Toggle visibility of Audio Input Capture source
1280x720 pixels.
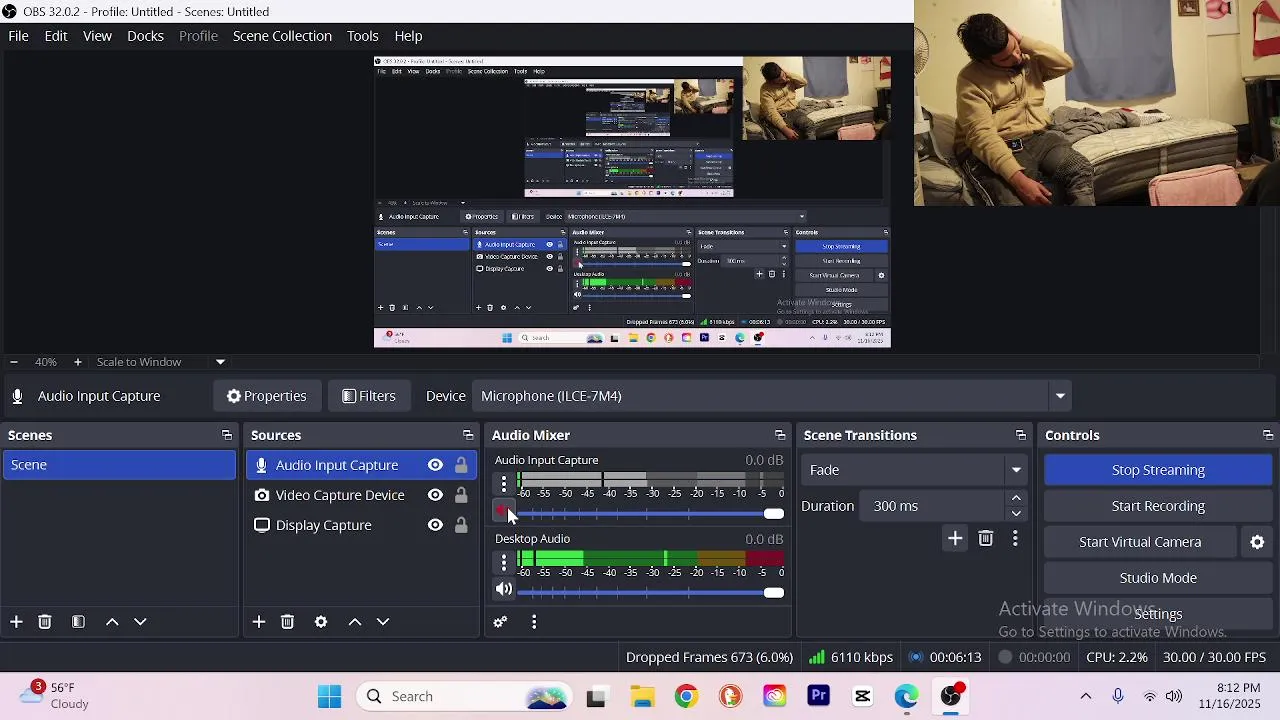[x=435, y=465]
